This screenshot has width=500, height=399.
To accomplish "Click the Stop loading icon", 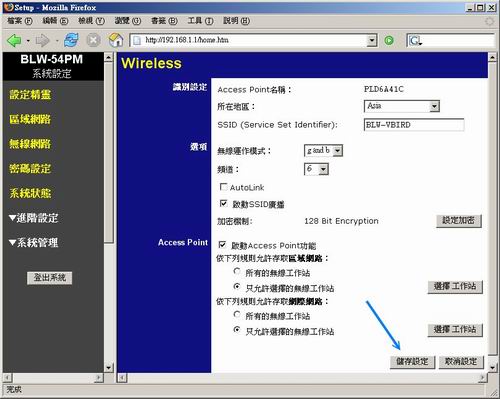I will click(94, 40).
